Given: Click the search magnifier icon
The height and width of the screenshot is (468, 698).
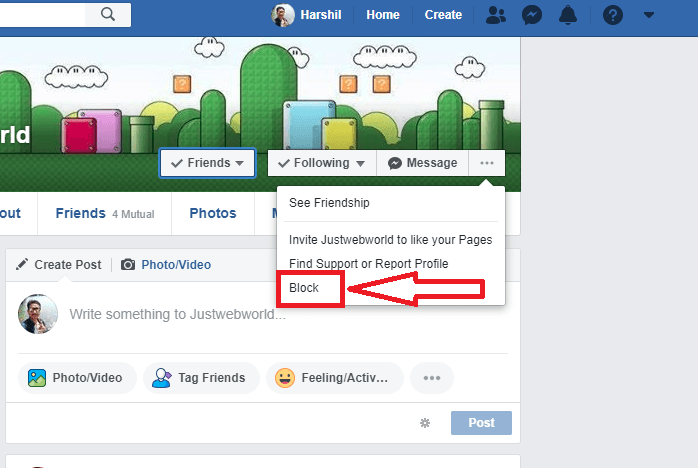Looking at the screenshot, I should [x=108, y=15].
